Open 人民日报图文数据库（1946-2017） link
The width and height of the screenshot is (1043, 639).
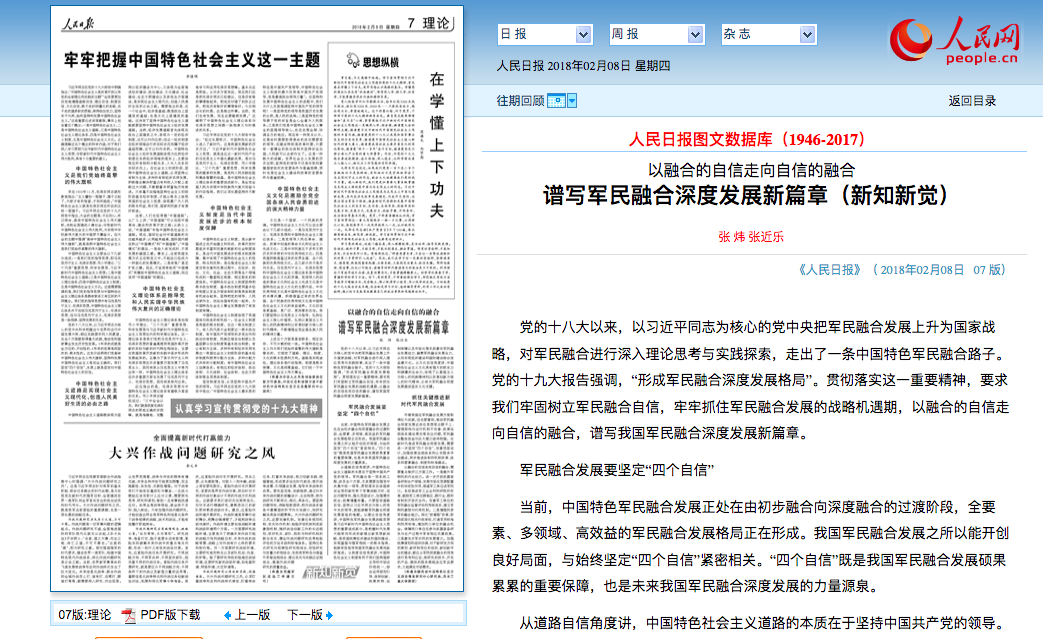pyautogui.click(x=750, y=140)
